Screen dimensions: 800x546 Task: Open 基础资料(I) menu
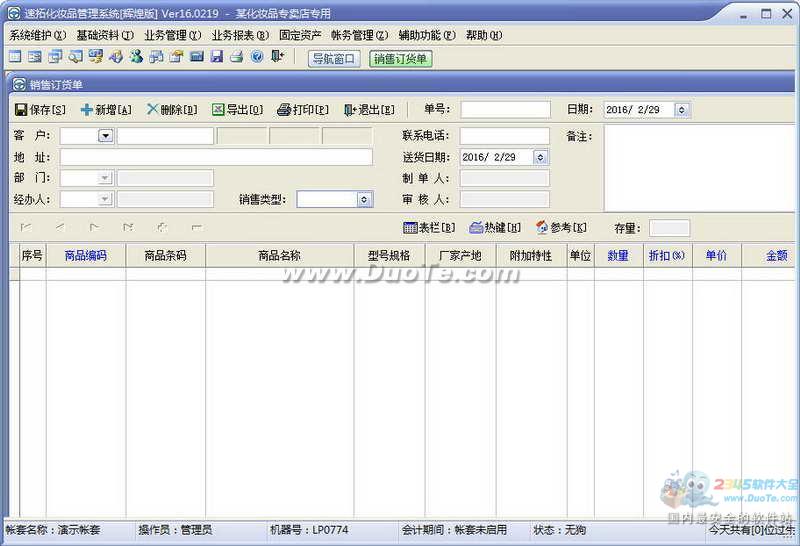click(x=105, y=35)
